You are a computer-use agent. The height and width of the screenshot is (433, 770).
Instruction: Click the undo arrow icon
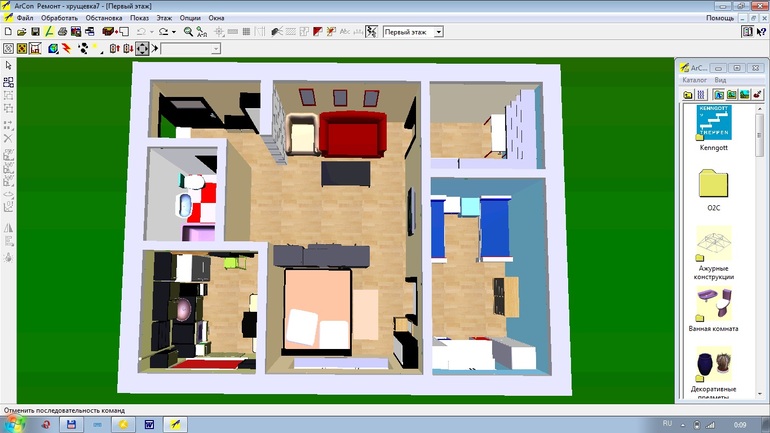click(141, 32)
